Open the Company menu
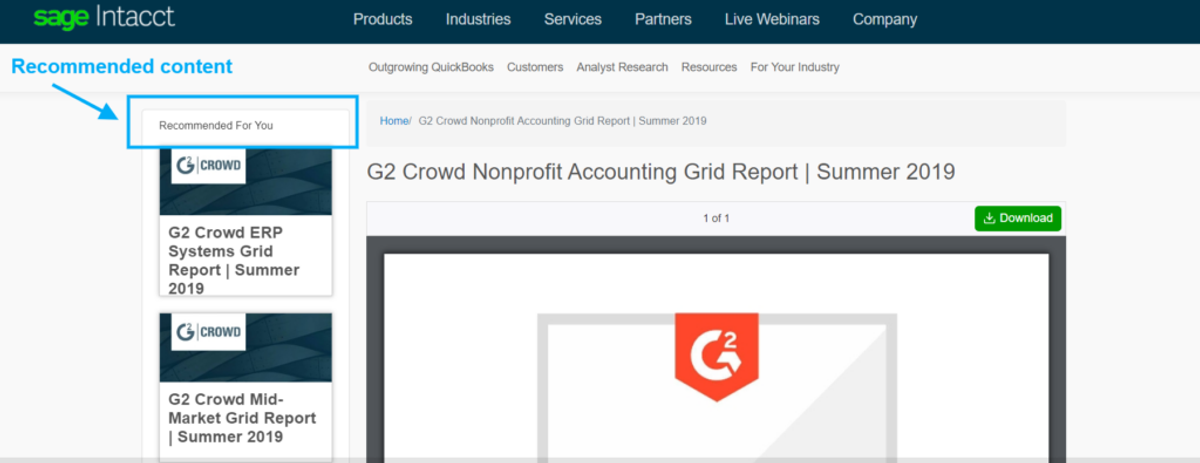The width and height of the screenshot is (1200, 463). [x=885, y=19]
